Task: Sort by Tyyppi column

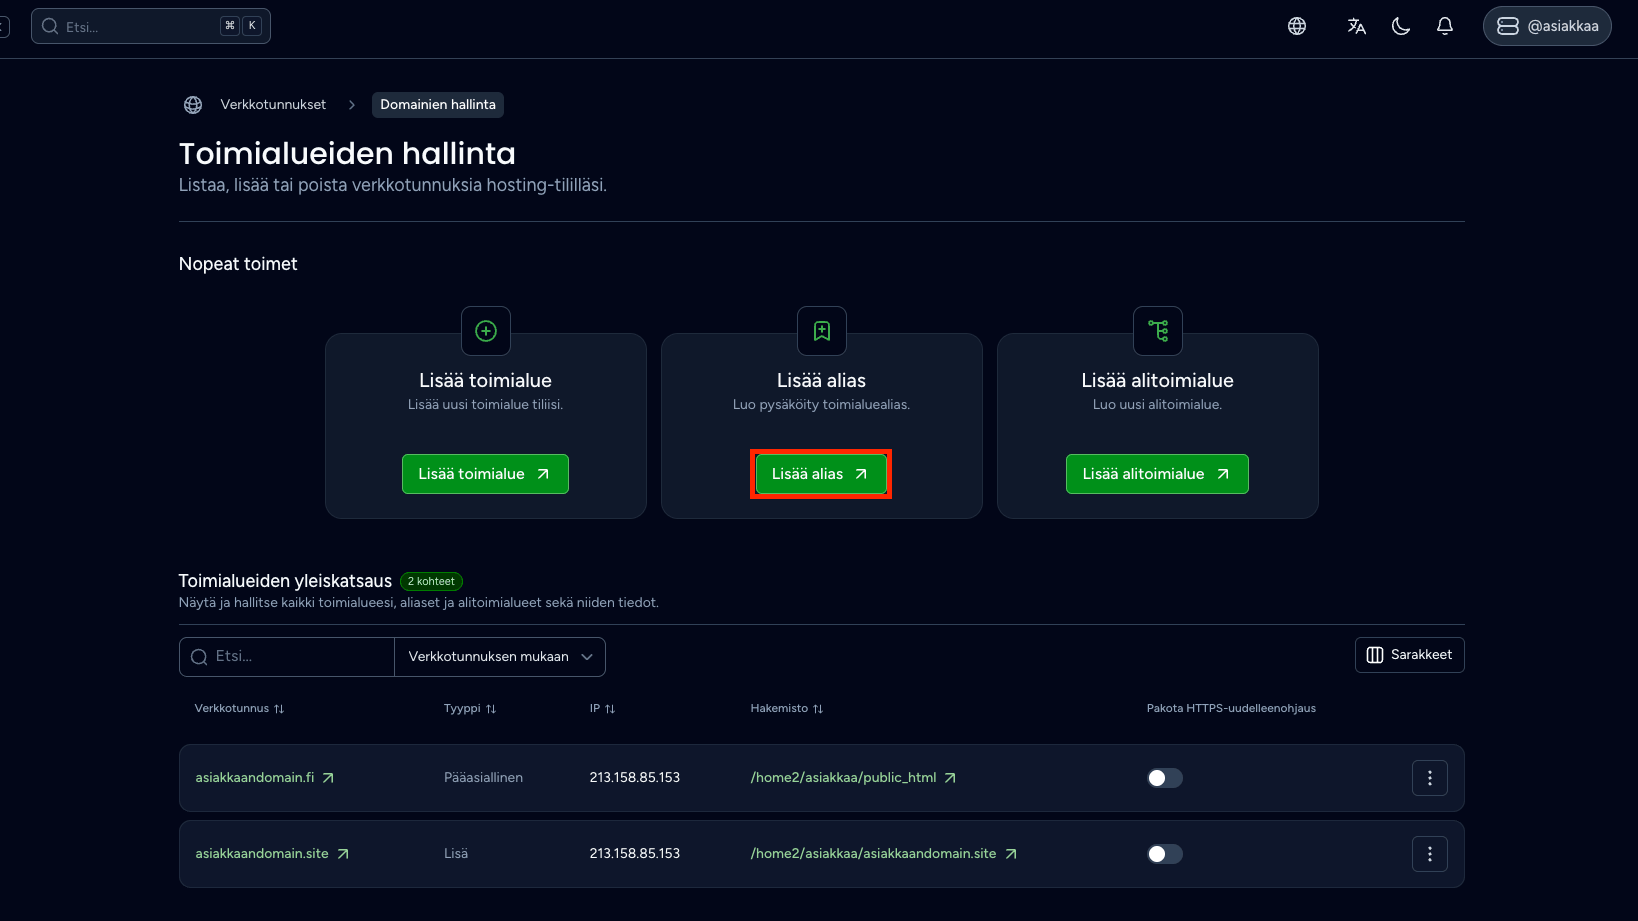Action: (470, 708)
